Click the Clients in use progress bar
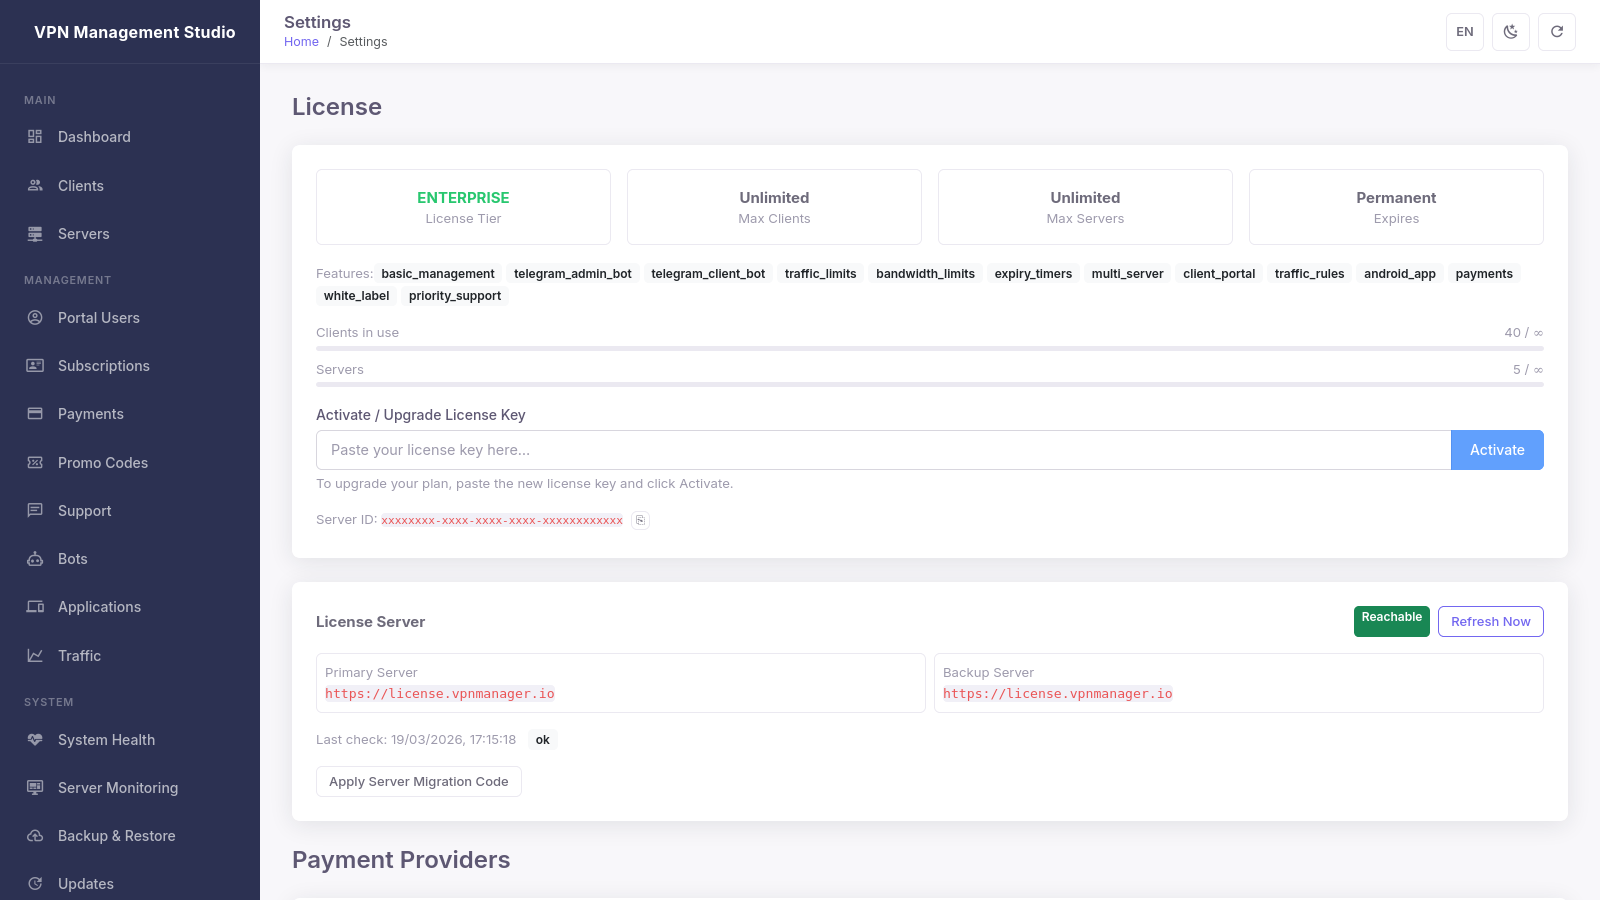 929,348
